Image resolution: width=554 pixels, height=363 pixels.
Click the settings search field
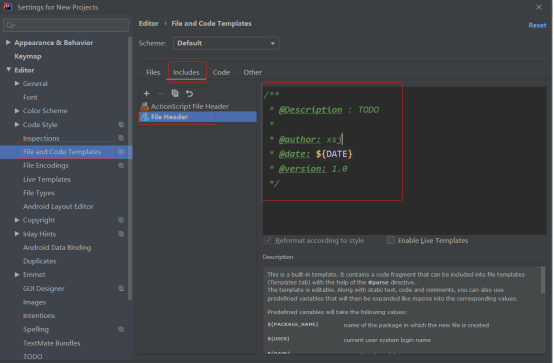click(x=66, y=25)
